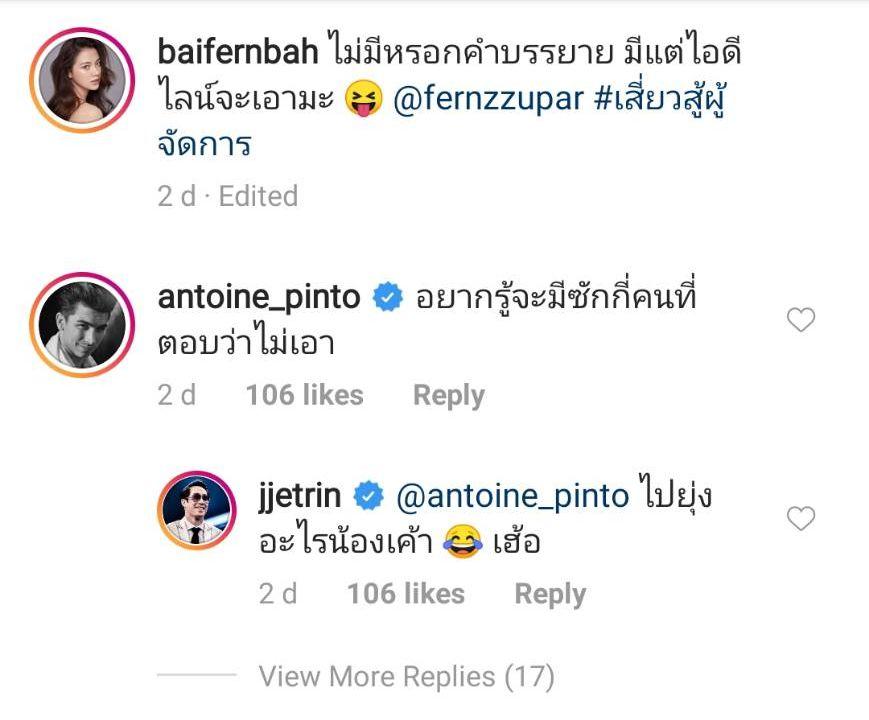
Task: Click the 2 d timestamp on jjetrin's reply
Action: [278, 594]
